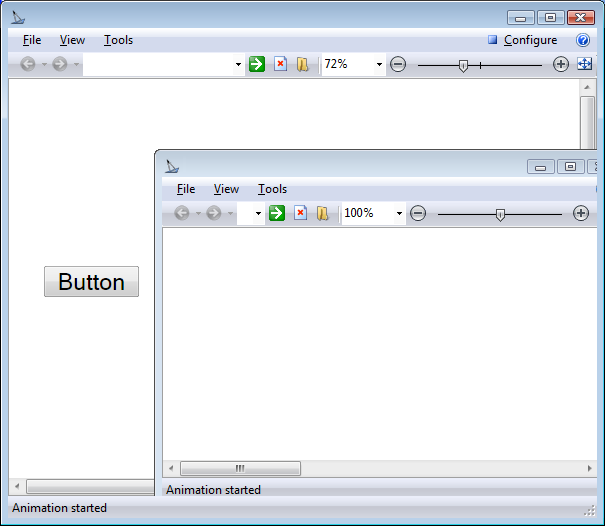Viewport: 605px width, 526px height.
Task: Click the outer window's forward navigation arrow
Action: point(60,64)
